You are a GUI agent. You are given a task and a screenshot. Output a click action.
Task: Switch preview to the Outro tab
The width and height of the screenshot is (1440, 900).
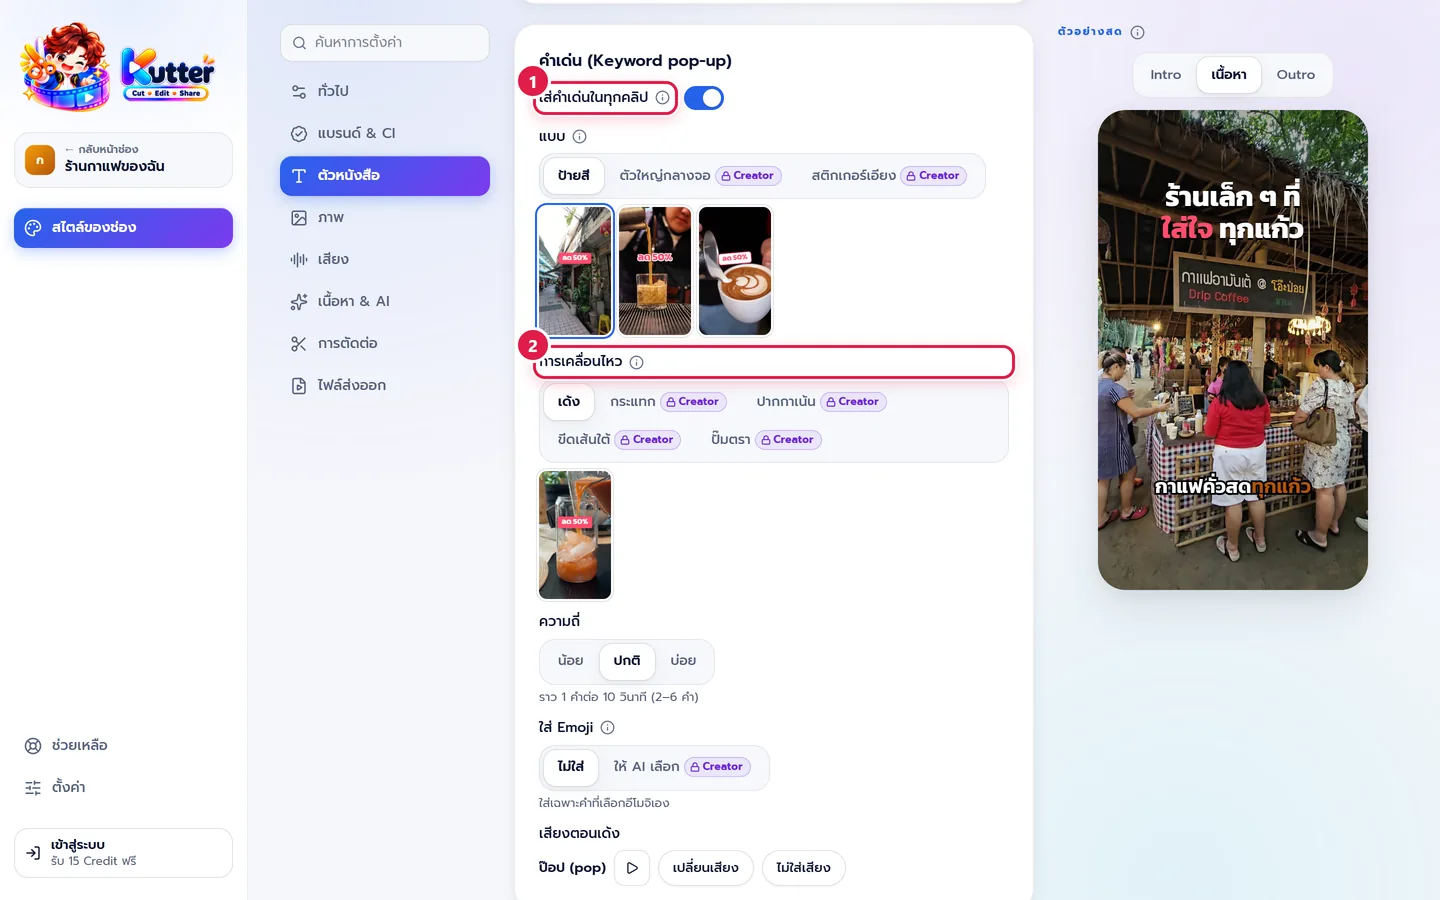click(x=1296, y=75)
